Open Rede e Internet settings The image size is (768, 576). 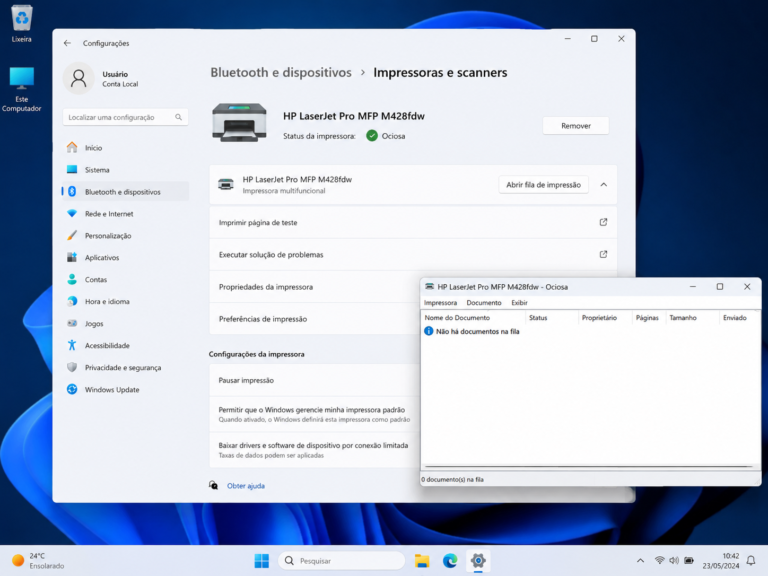tap(125, 214)
